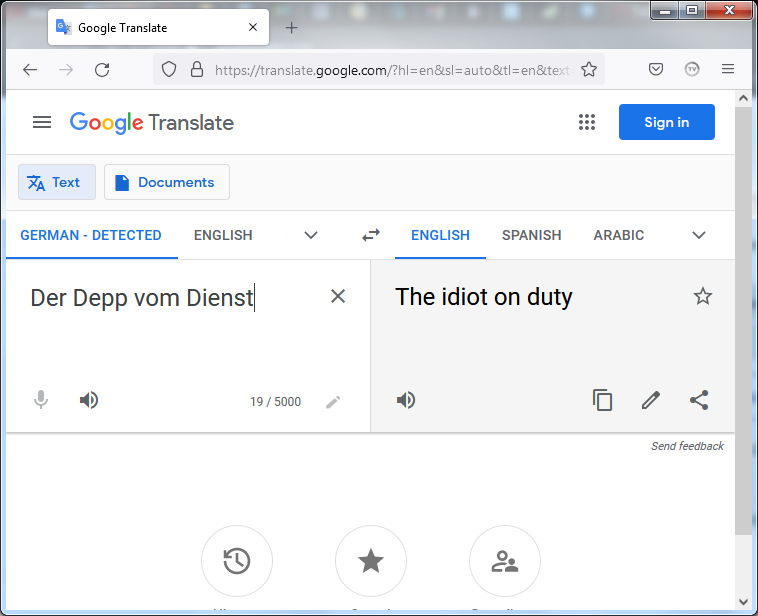Image resolution: width=758 pixels, height=616 pixels.
Task: Open the Send feedback link
Action: pos(687,446)
